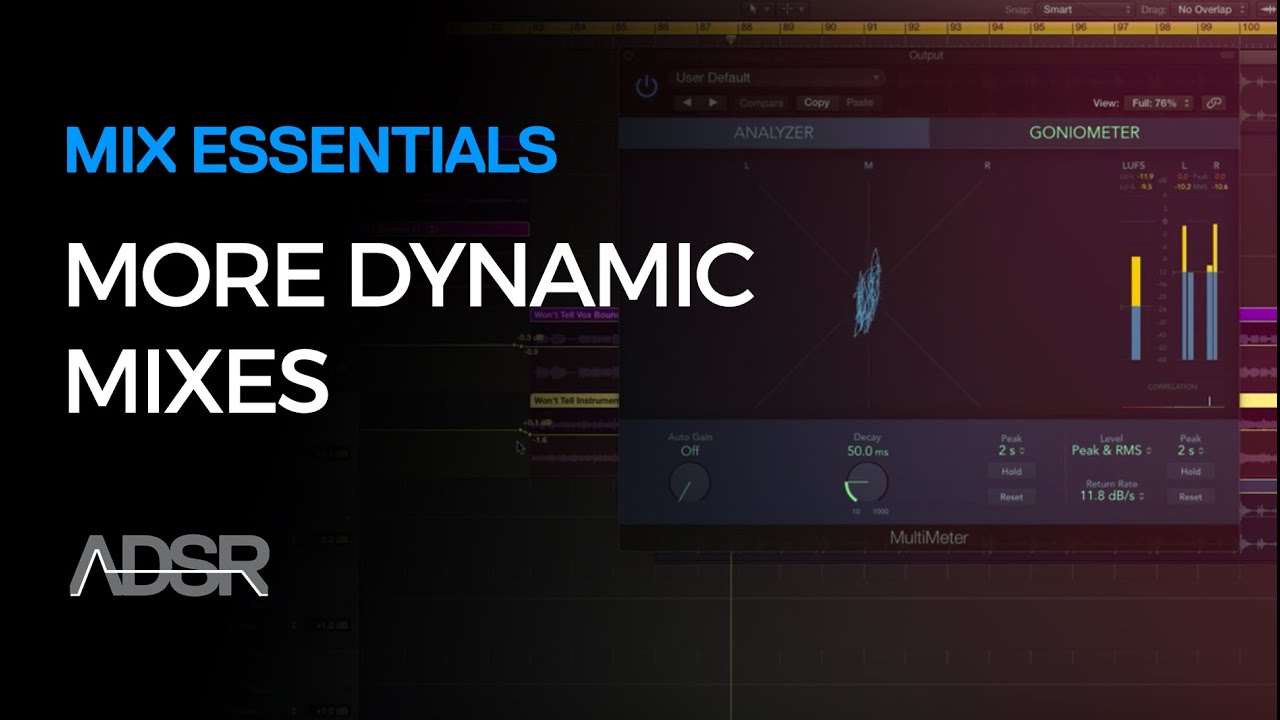Open the View Full 76% size dropdown
The height and width of the screenshot is (720, 1280).
[1158, 103]
